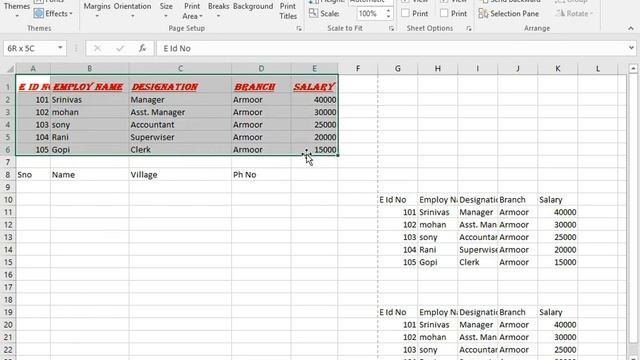Viewport: 640px width, 360px height.
Task: Click the Selection Pane icon
Action: tap(483, 13)
